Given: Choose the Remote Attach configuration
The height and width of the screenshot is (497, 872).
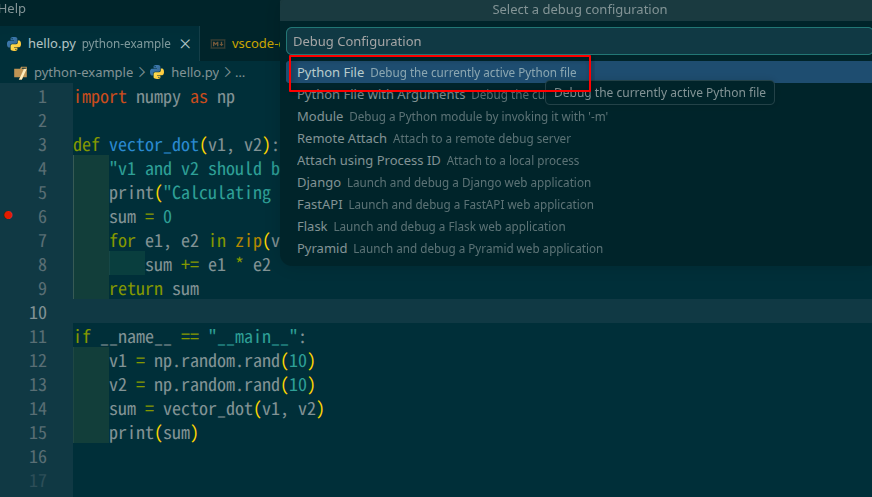Looking at the screenshot, I should click(x=579, y=138).
